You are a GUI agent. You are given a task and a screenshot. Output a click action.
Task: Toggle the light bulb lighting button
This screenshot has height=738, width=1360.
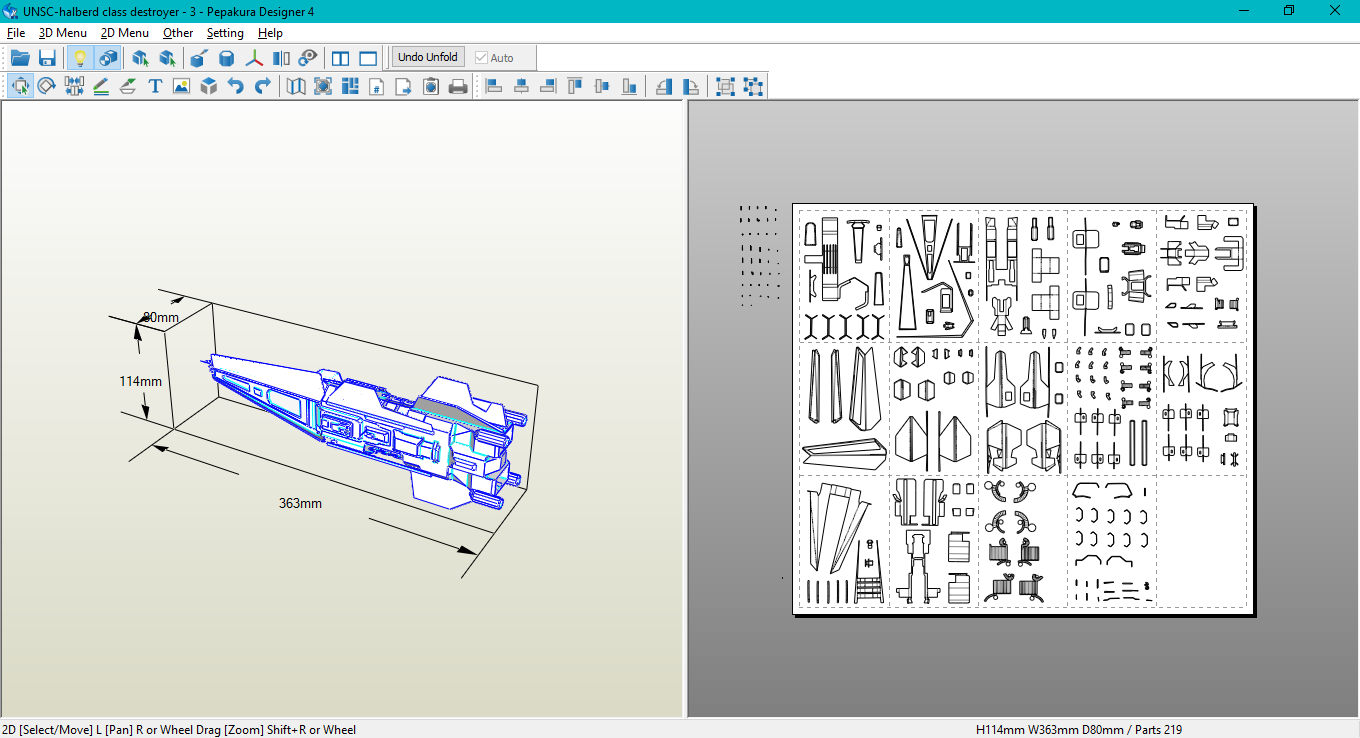tap(81, 58)
